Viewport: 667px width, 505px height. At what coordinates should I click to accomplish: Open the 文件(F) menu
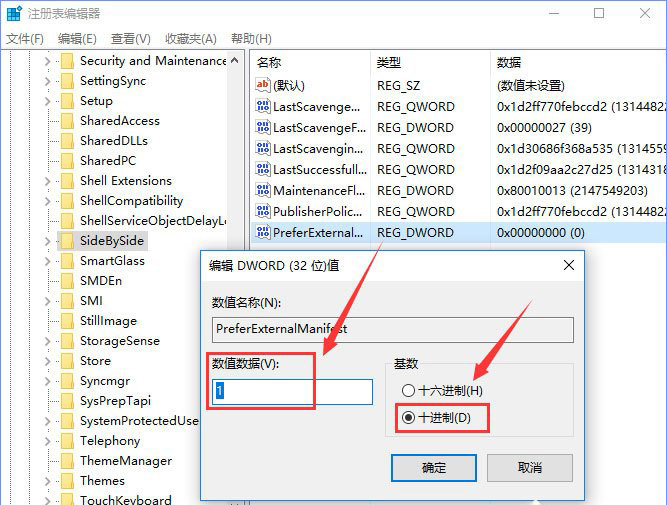pyautogui.click(x=25, y=39)
